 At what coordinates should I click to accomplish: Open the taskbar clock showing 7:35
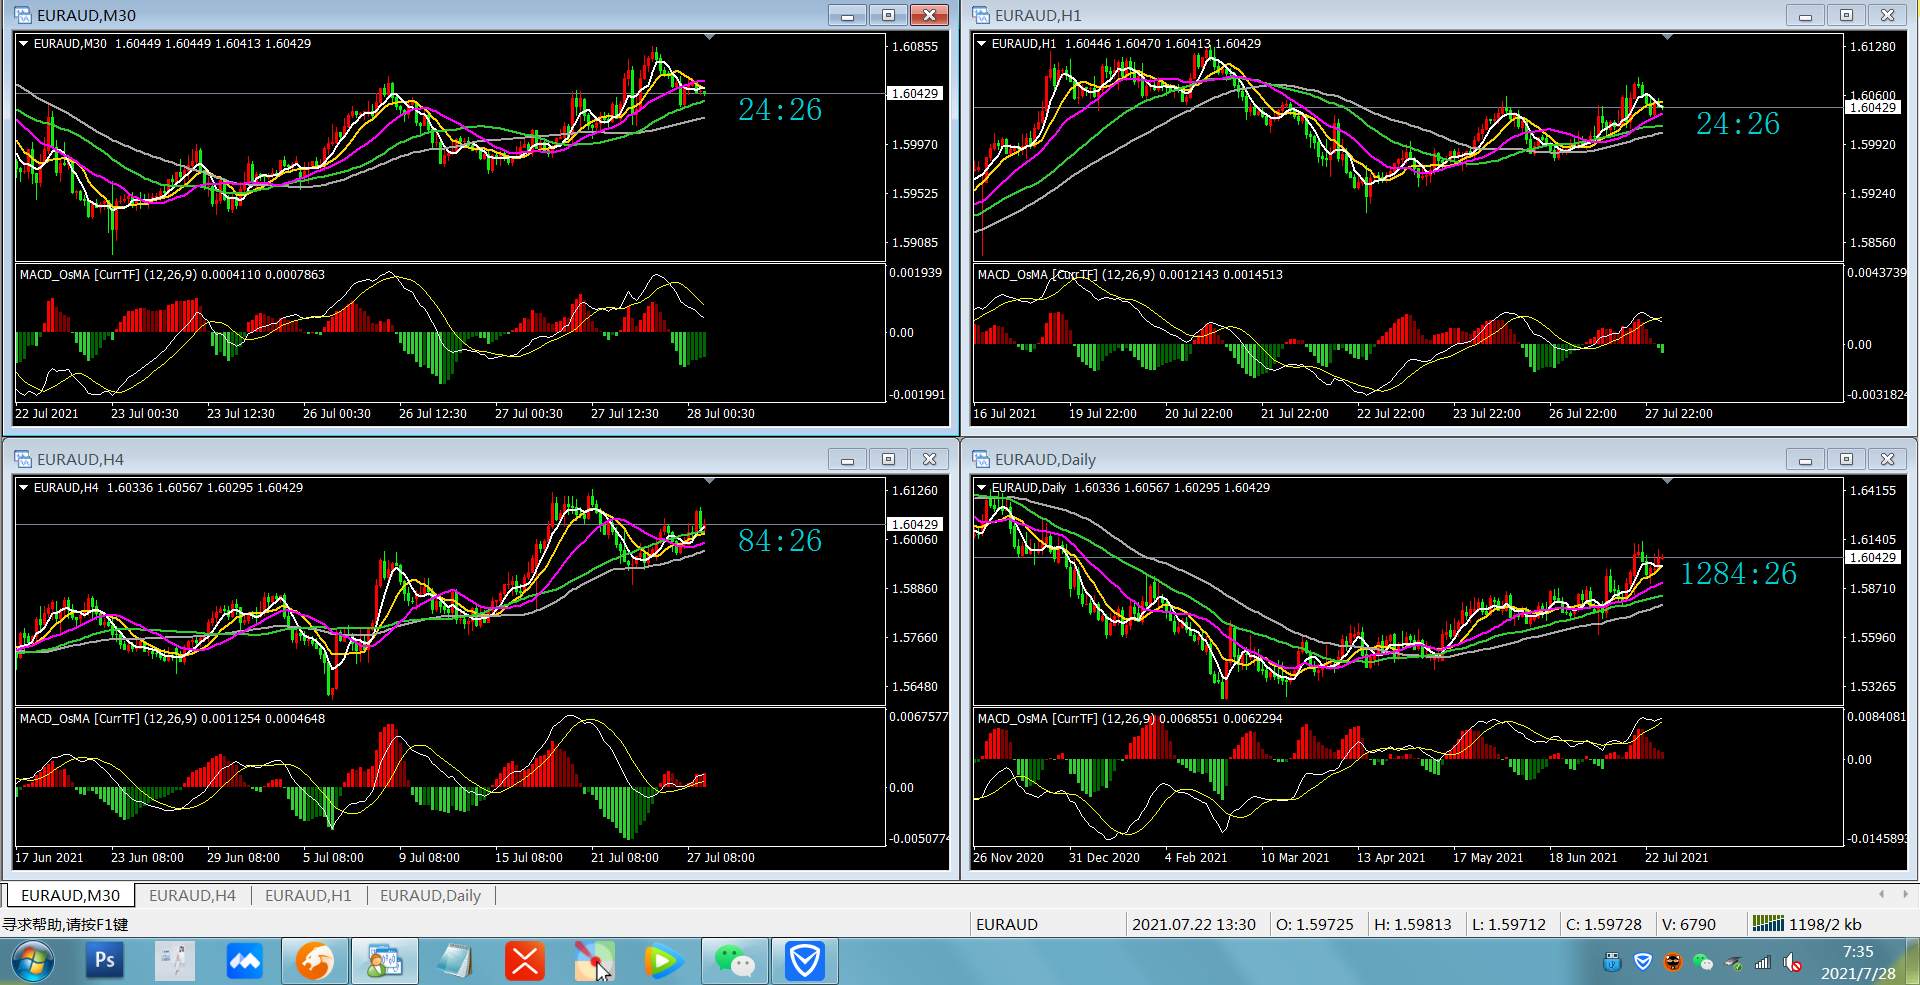pyautogui.click(x=1858, y=962)
